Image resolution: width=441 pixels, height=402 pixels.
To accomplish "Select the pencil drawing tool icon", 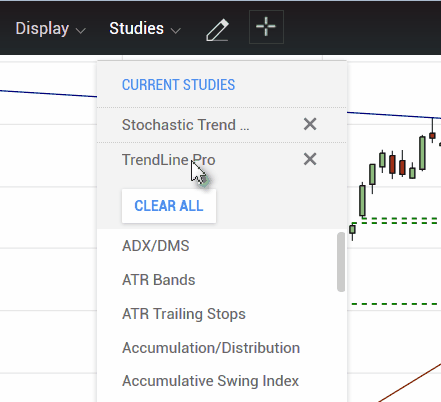I will click(x=217, y=30).
